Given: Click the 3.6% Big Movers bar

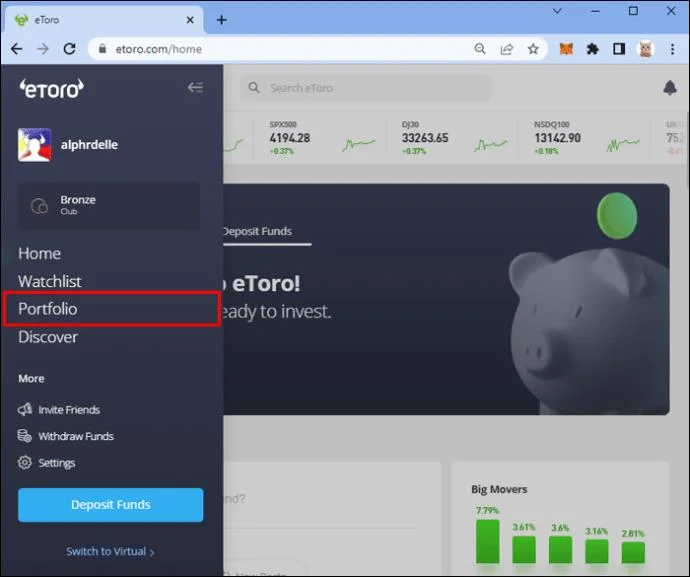Looking at the screenshot, I should click(560, 550).
